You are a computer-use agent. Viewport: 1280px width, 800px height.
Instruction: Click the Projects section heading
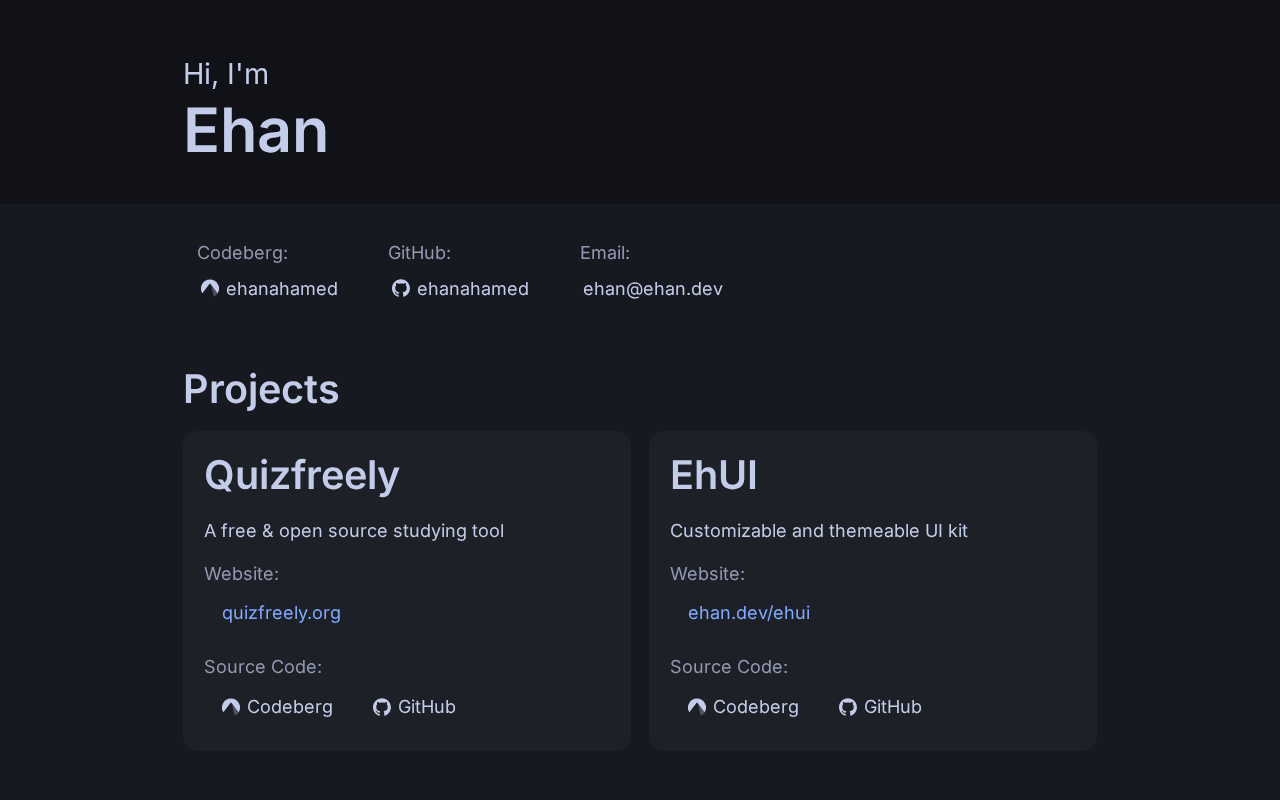coord(261,389)
